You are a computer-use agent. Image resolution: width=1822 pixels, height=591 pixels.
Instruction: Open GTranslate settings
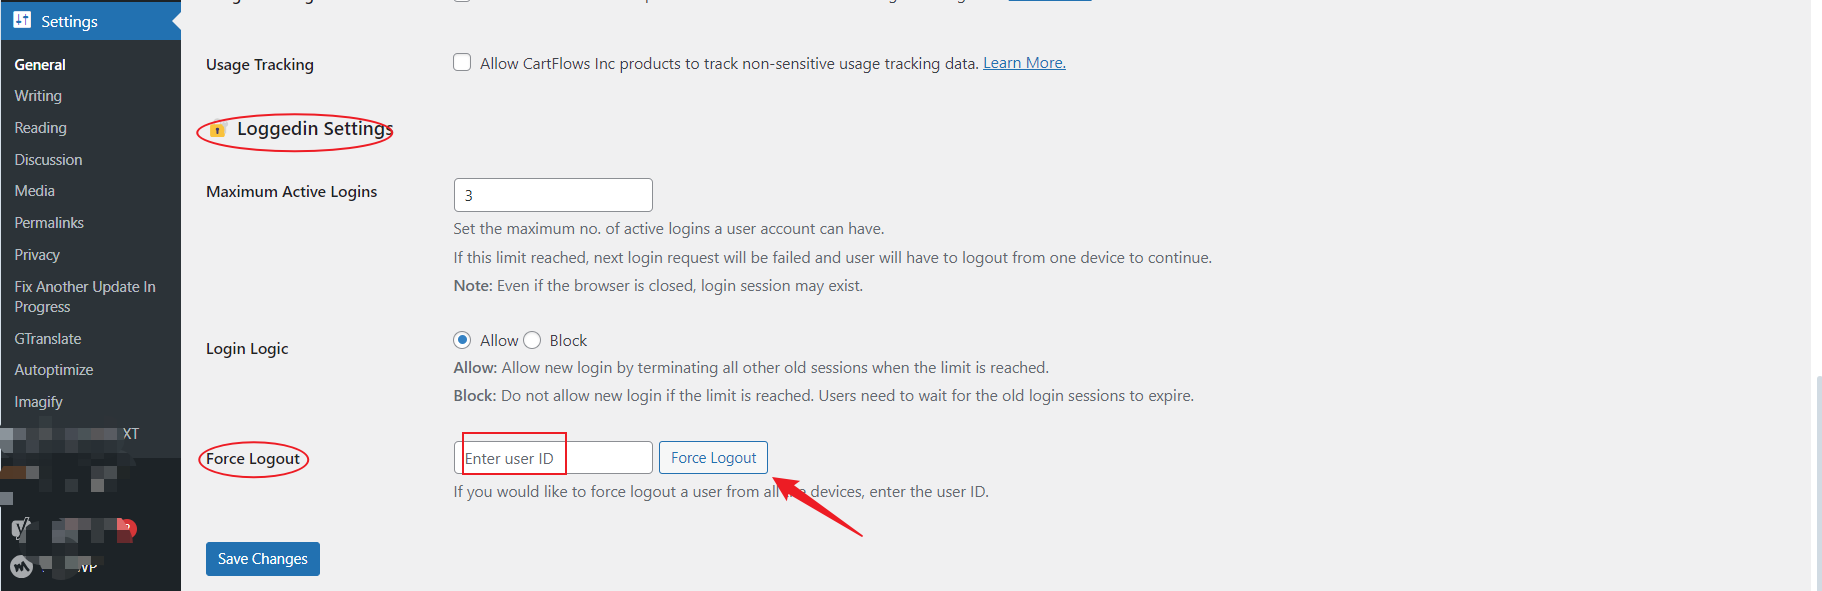(48, 339)
